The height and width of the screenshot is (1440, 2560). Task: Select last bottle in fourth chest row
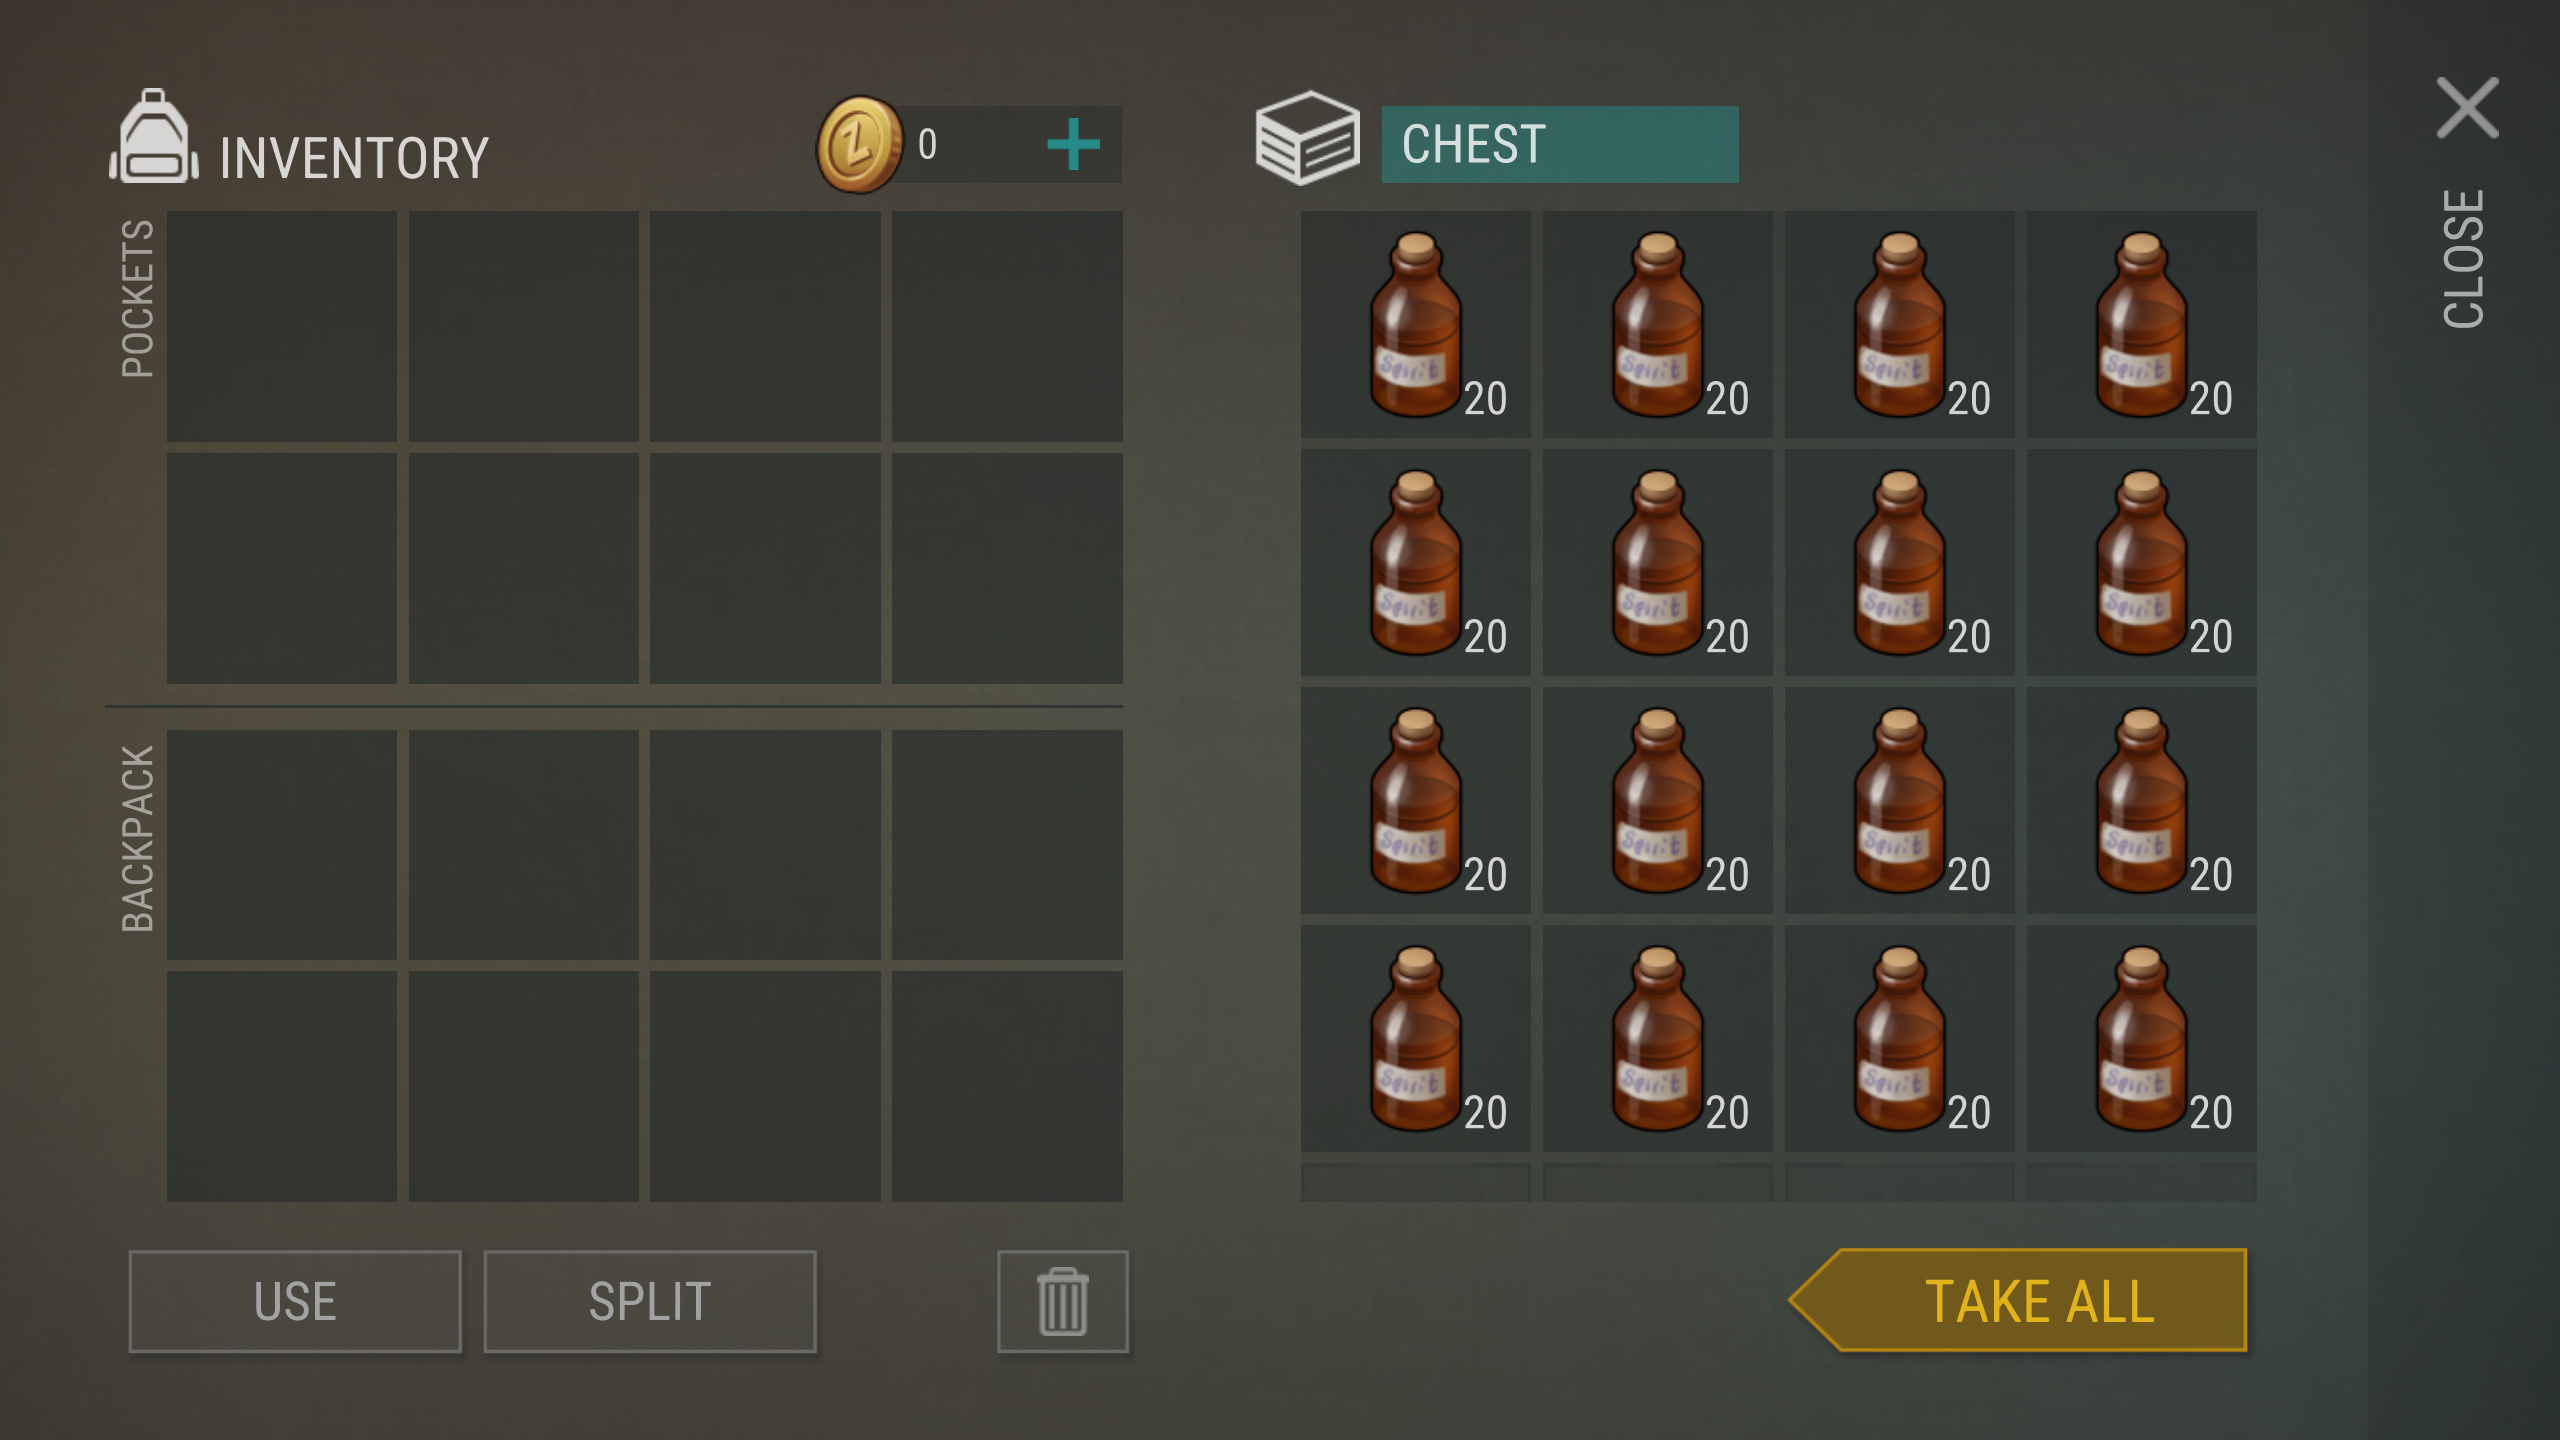[2141, 1038]
